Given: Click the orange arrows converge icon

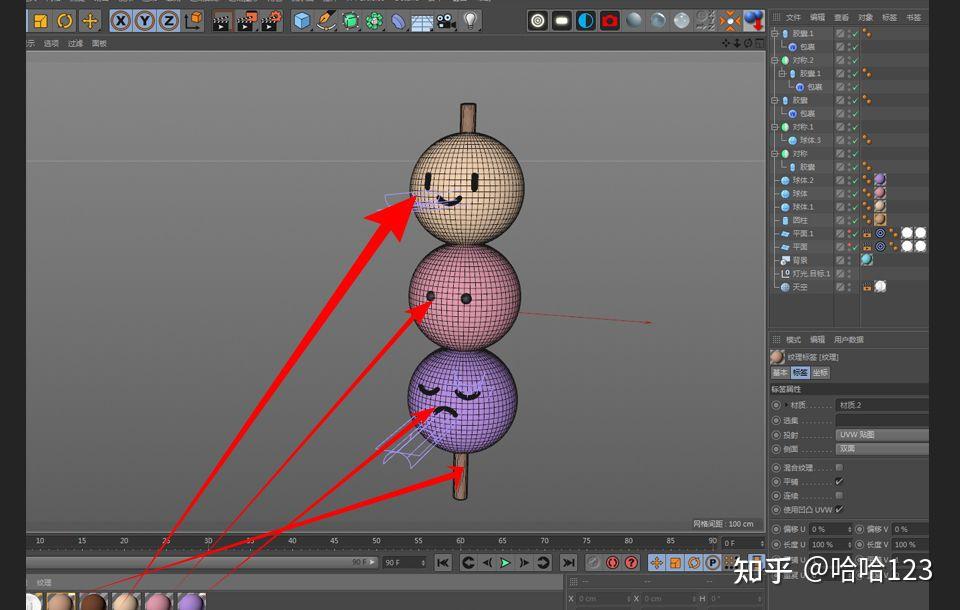Looking at the screenshot, I should coord(730,21).
